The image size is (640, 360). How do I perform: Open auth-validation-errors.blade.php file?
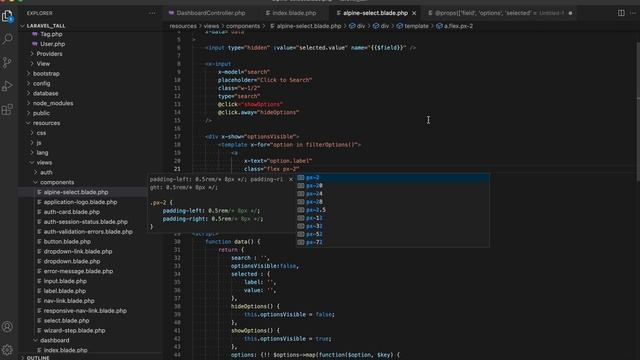tap(88, 232)
